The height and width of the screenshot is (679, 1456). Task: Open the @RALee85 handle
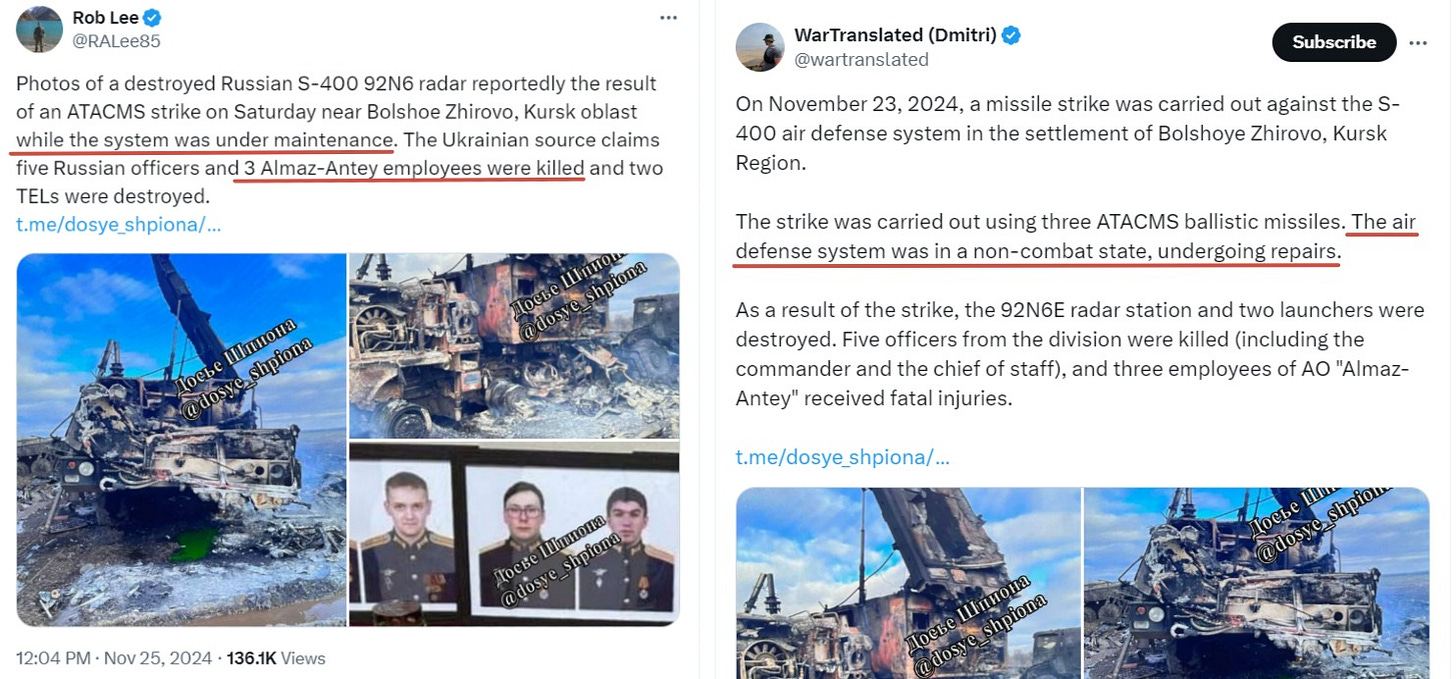[x=116, y=41]
